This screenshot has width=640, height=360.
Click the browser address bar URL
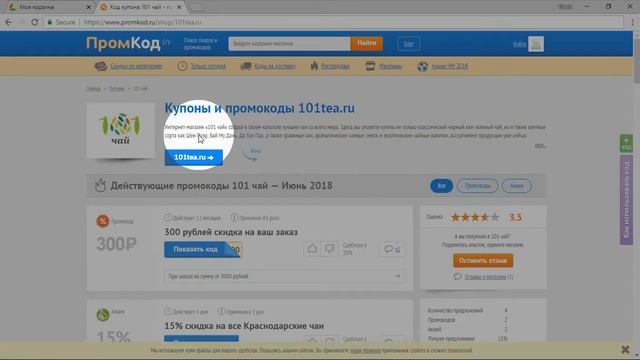click(x=142, y=22)
